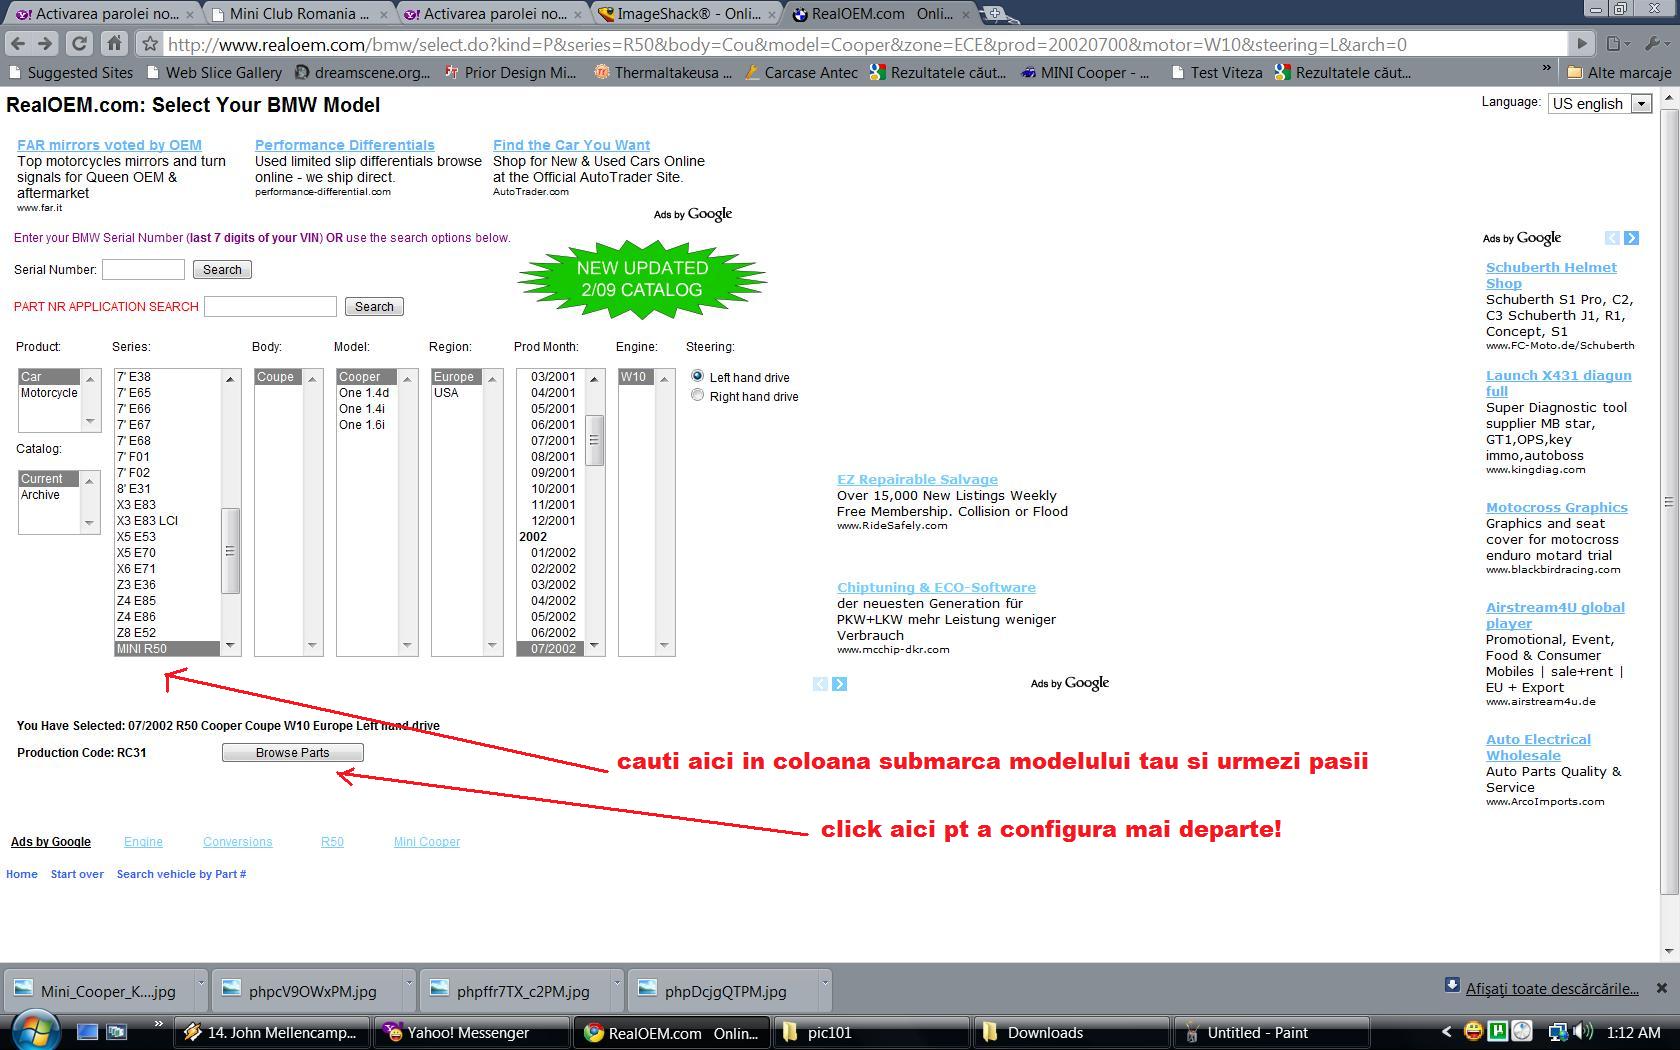Open the Chrome page menu icon
The width and height of the screenshot is (1680, 1050).
[1618, 44]
